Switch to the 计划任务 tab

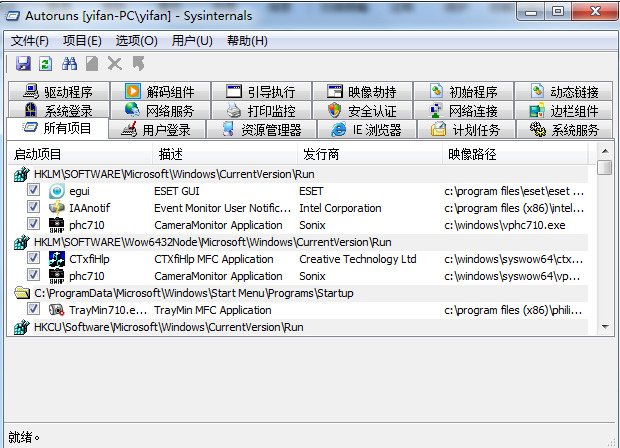466,129
